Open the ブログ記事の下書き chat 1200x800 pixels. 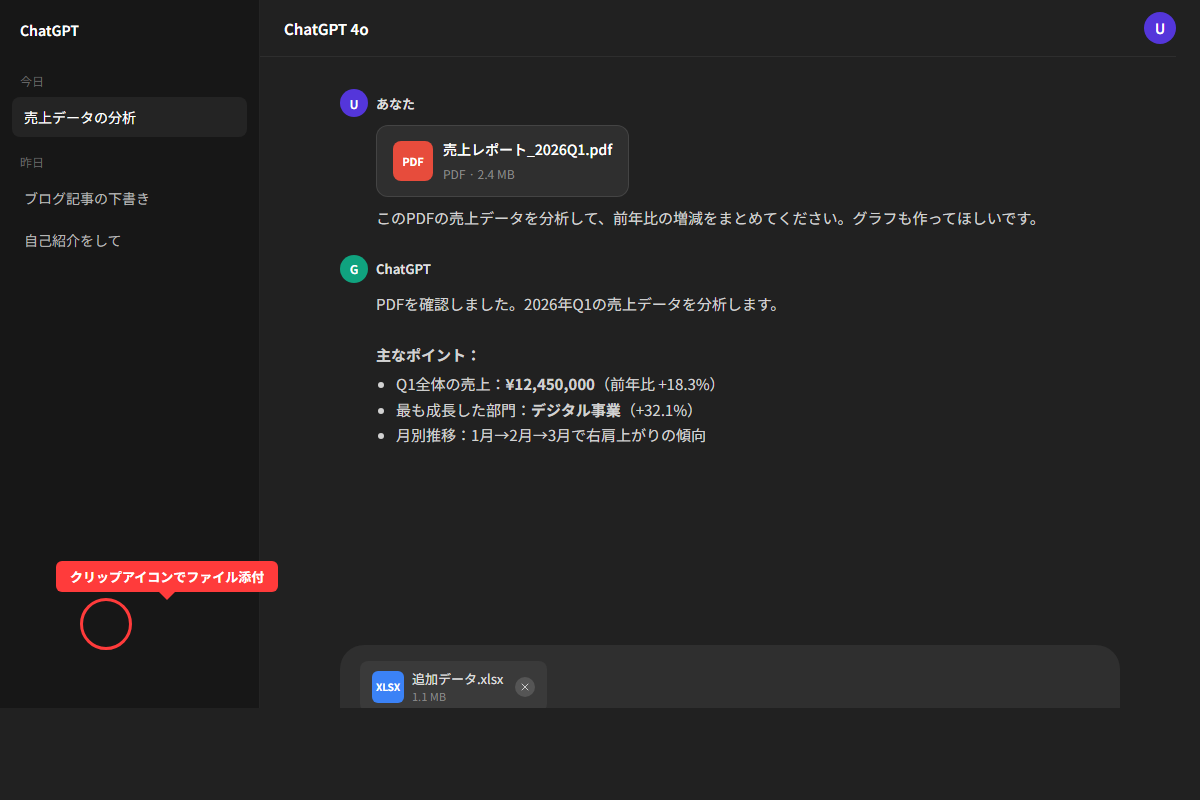86,198
